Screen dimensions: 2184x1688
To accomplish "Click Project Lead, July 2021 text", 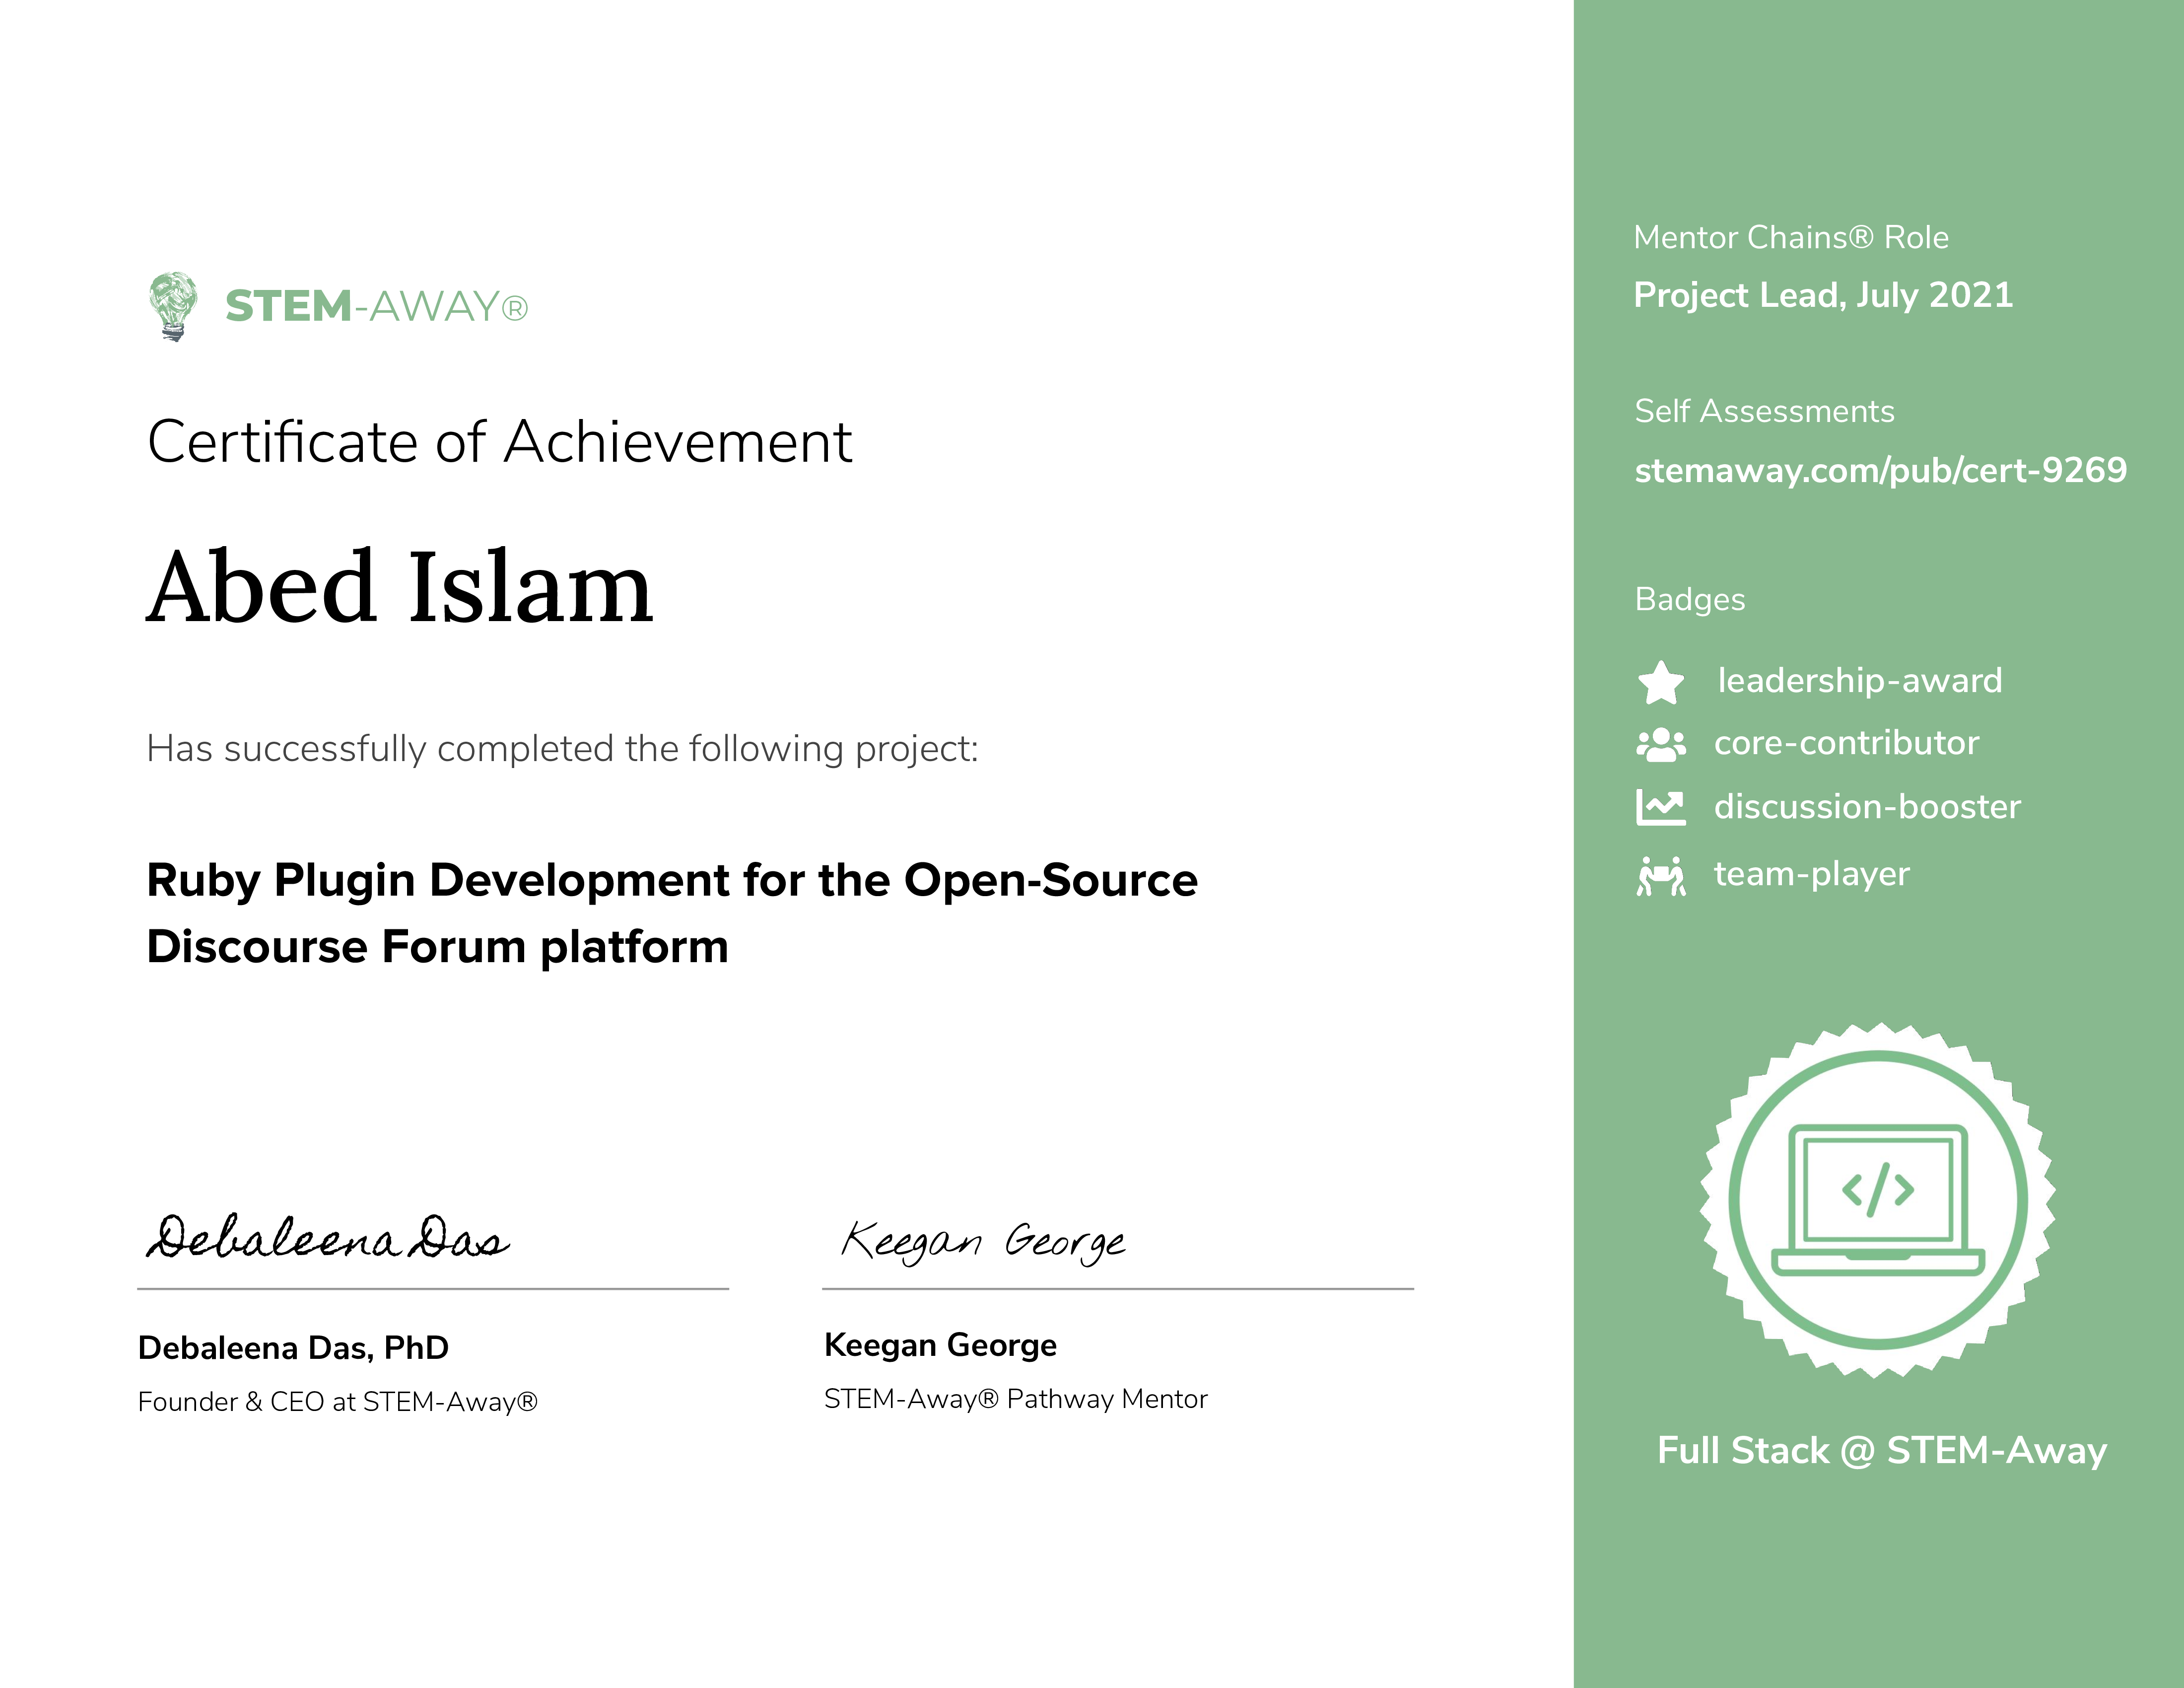I will coord(1823,295).
